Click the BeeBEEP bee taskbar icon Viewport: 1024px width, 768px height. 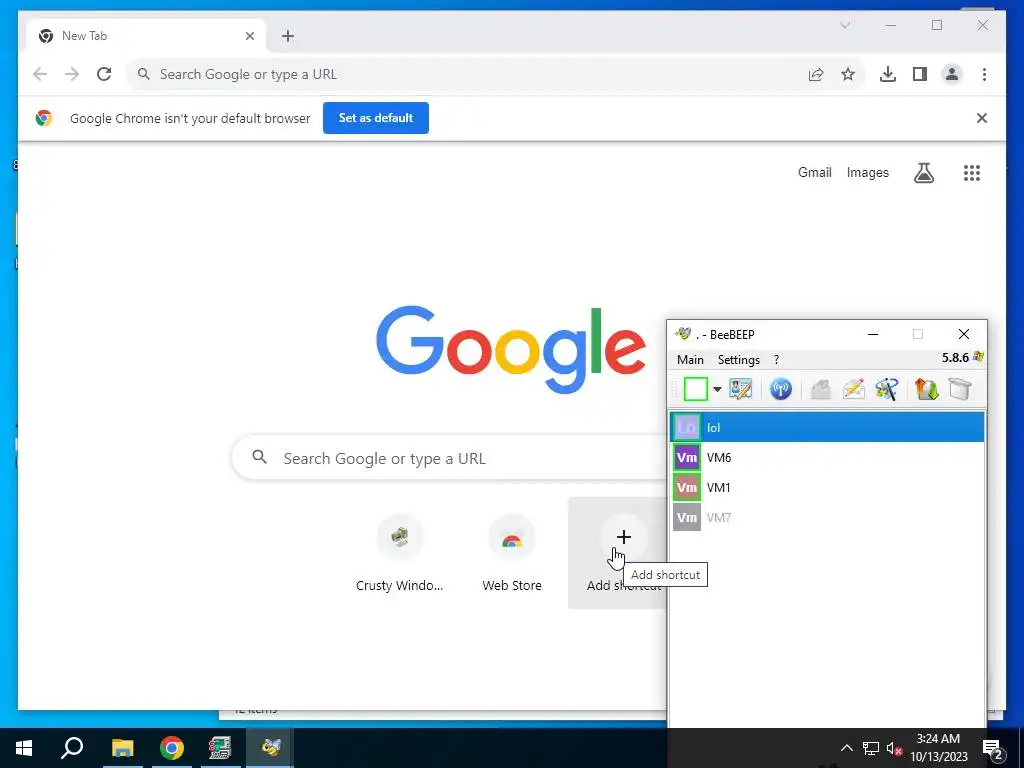tap(270, 748)
